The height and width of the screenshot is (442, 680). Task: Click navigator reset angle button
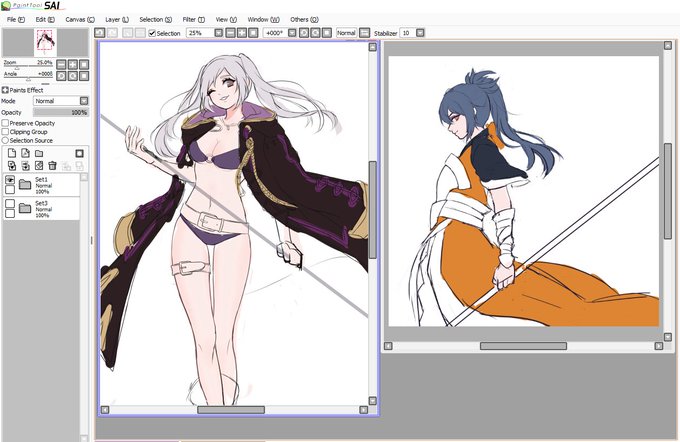click(84, 76)
